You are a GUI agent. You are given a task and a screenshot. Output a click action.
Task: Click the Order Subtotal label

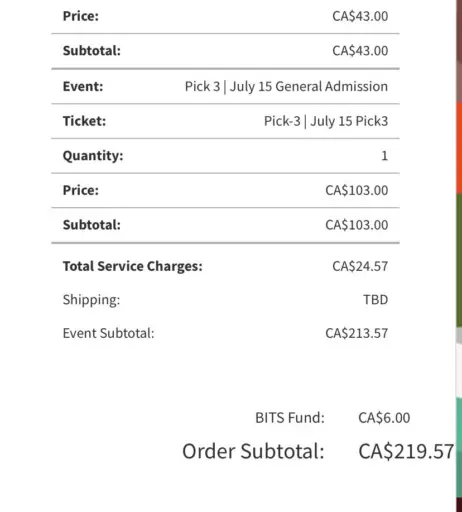click(253, 451)
